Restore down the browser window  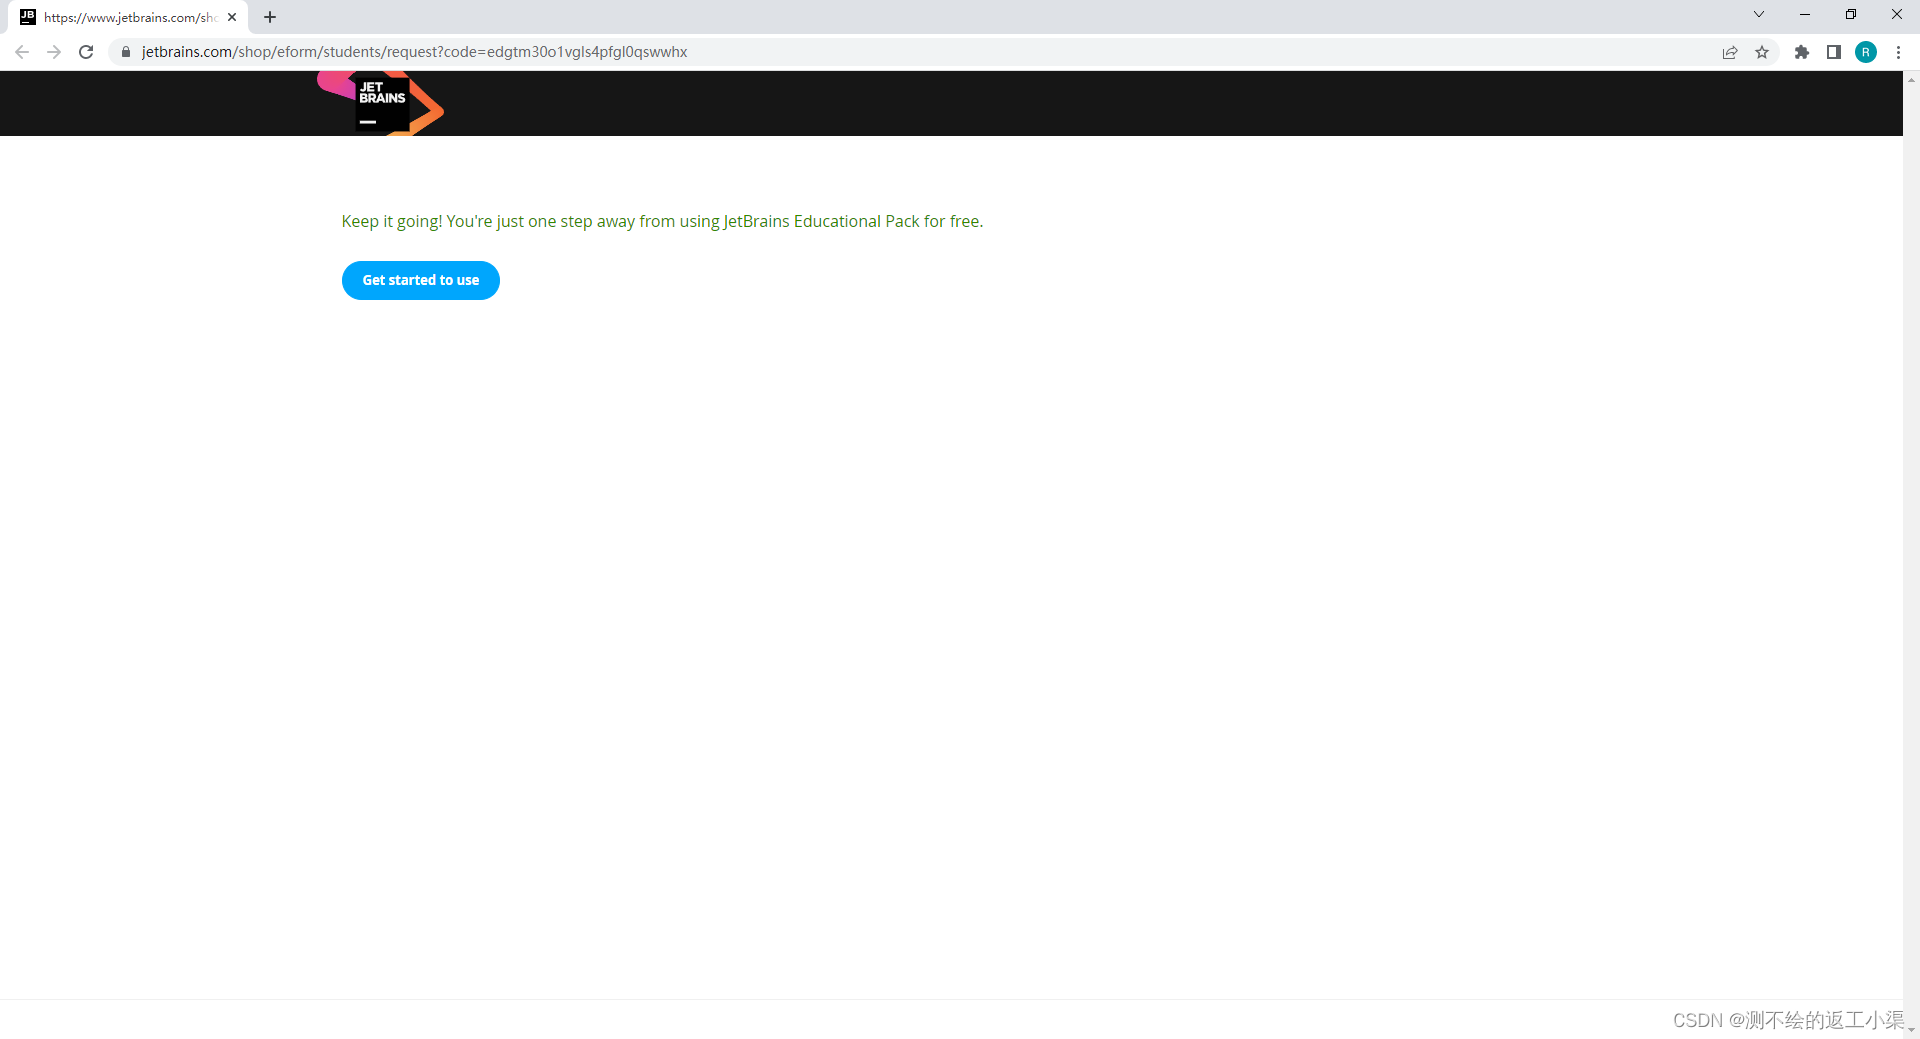(x=1851, y=14)
